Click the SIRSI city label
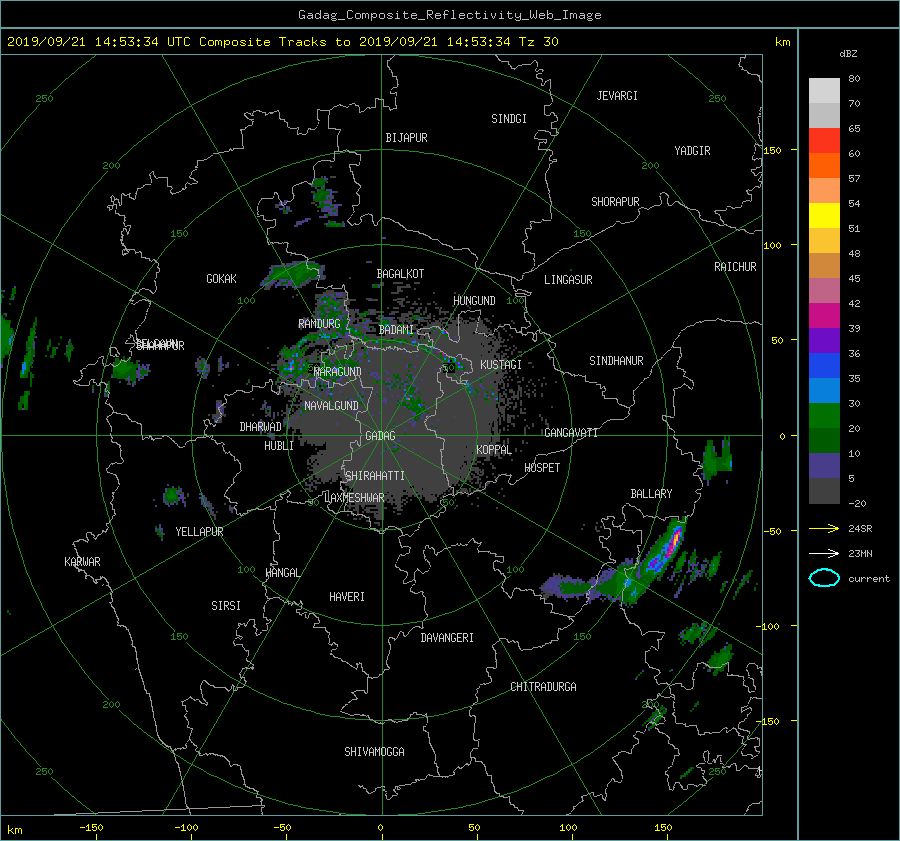900x841 pixels. click(226, 606)
